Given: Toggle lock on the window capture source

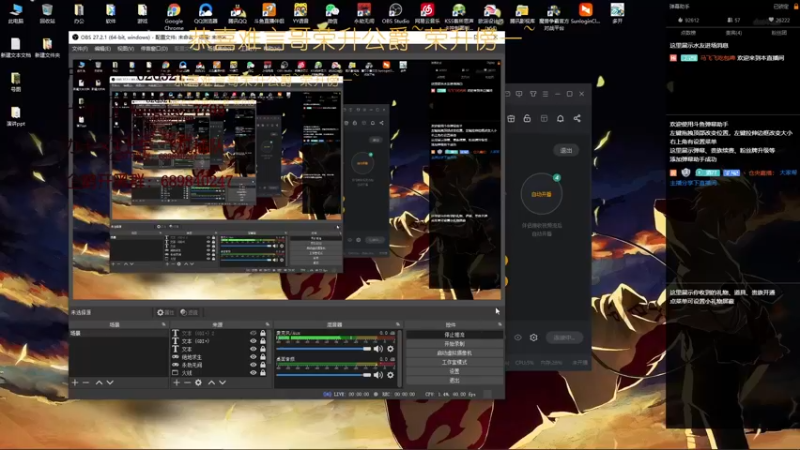Looking at the screenshot, I should (x=263, y=372).
